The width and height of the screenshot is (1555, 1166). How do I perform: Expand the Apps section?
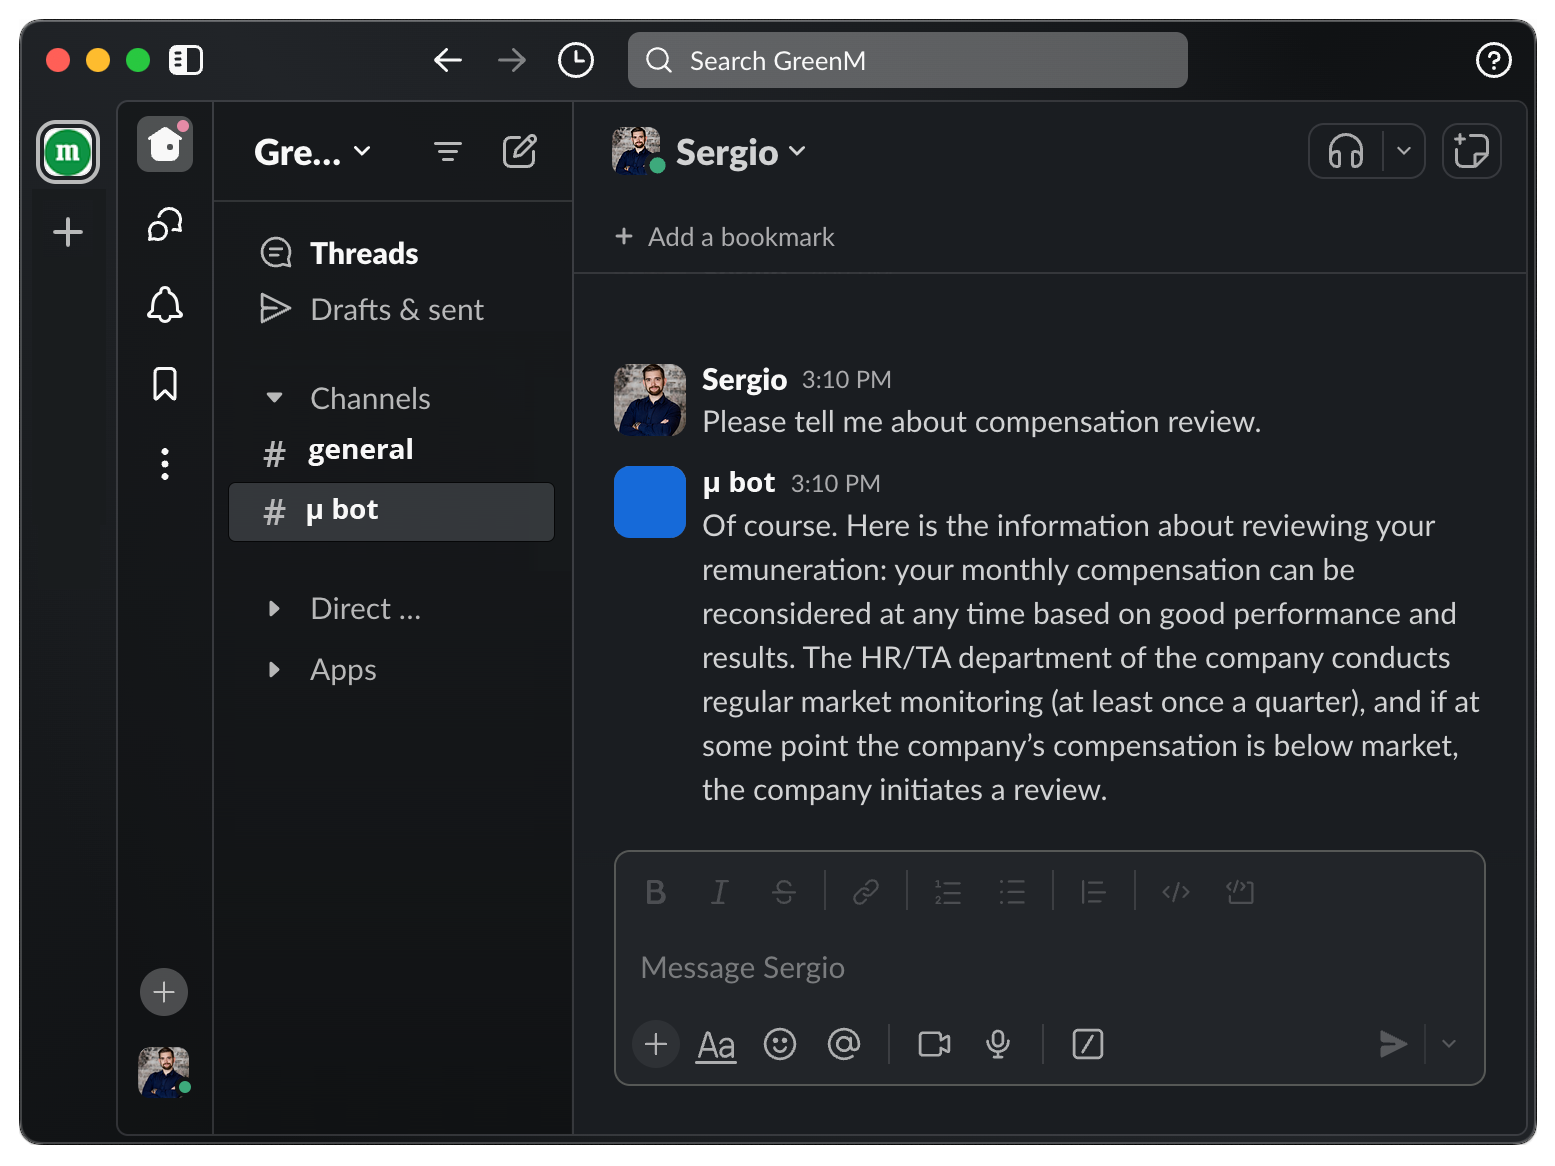[274, 670]
